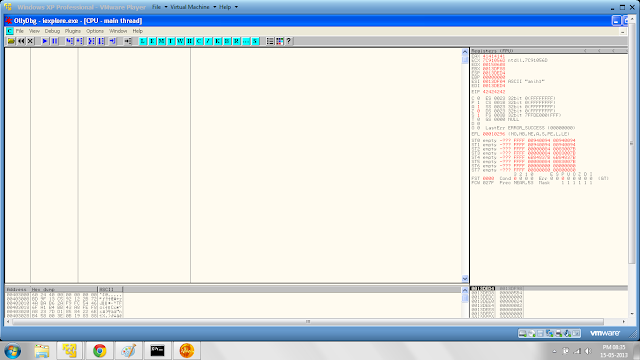Click the Step over toolbar icon
This screenshot has height=360, width=640.
pos(79,41)
